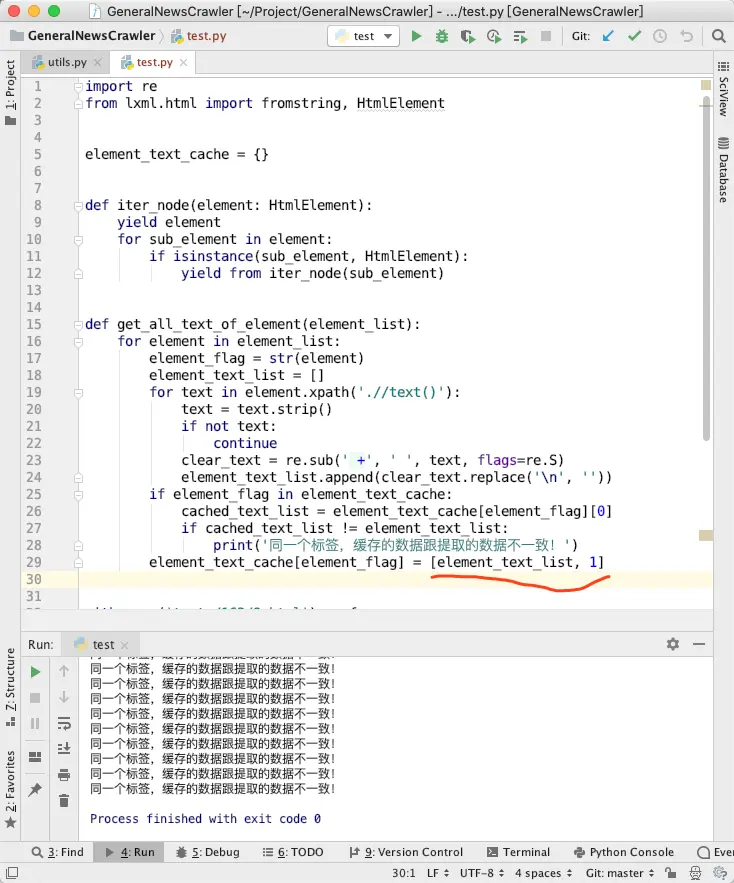Click the disabled Stop button in toolbar

[x=545, y=36]
